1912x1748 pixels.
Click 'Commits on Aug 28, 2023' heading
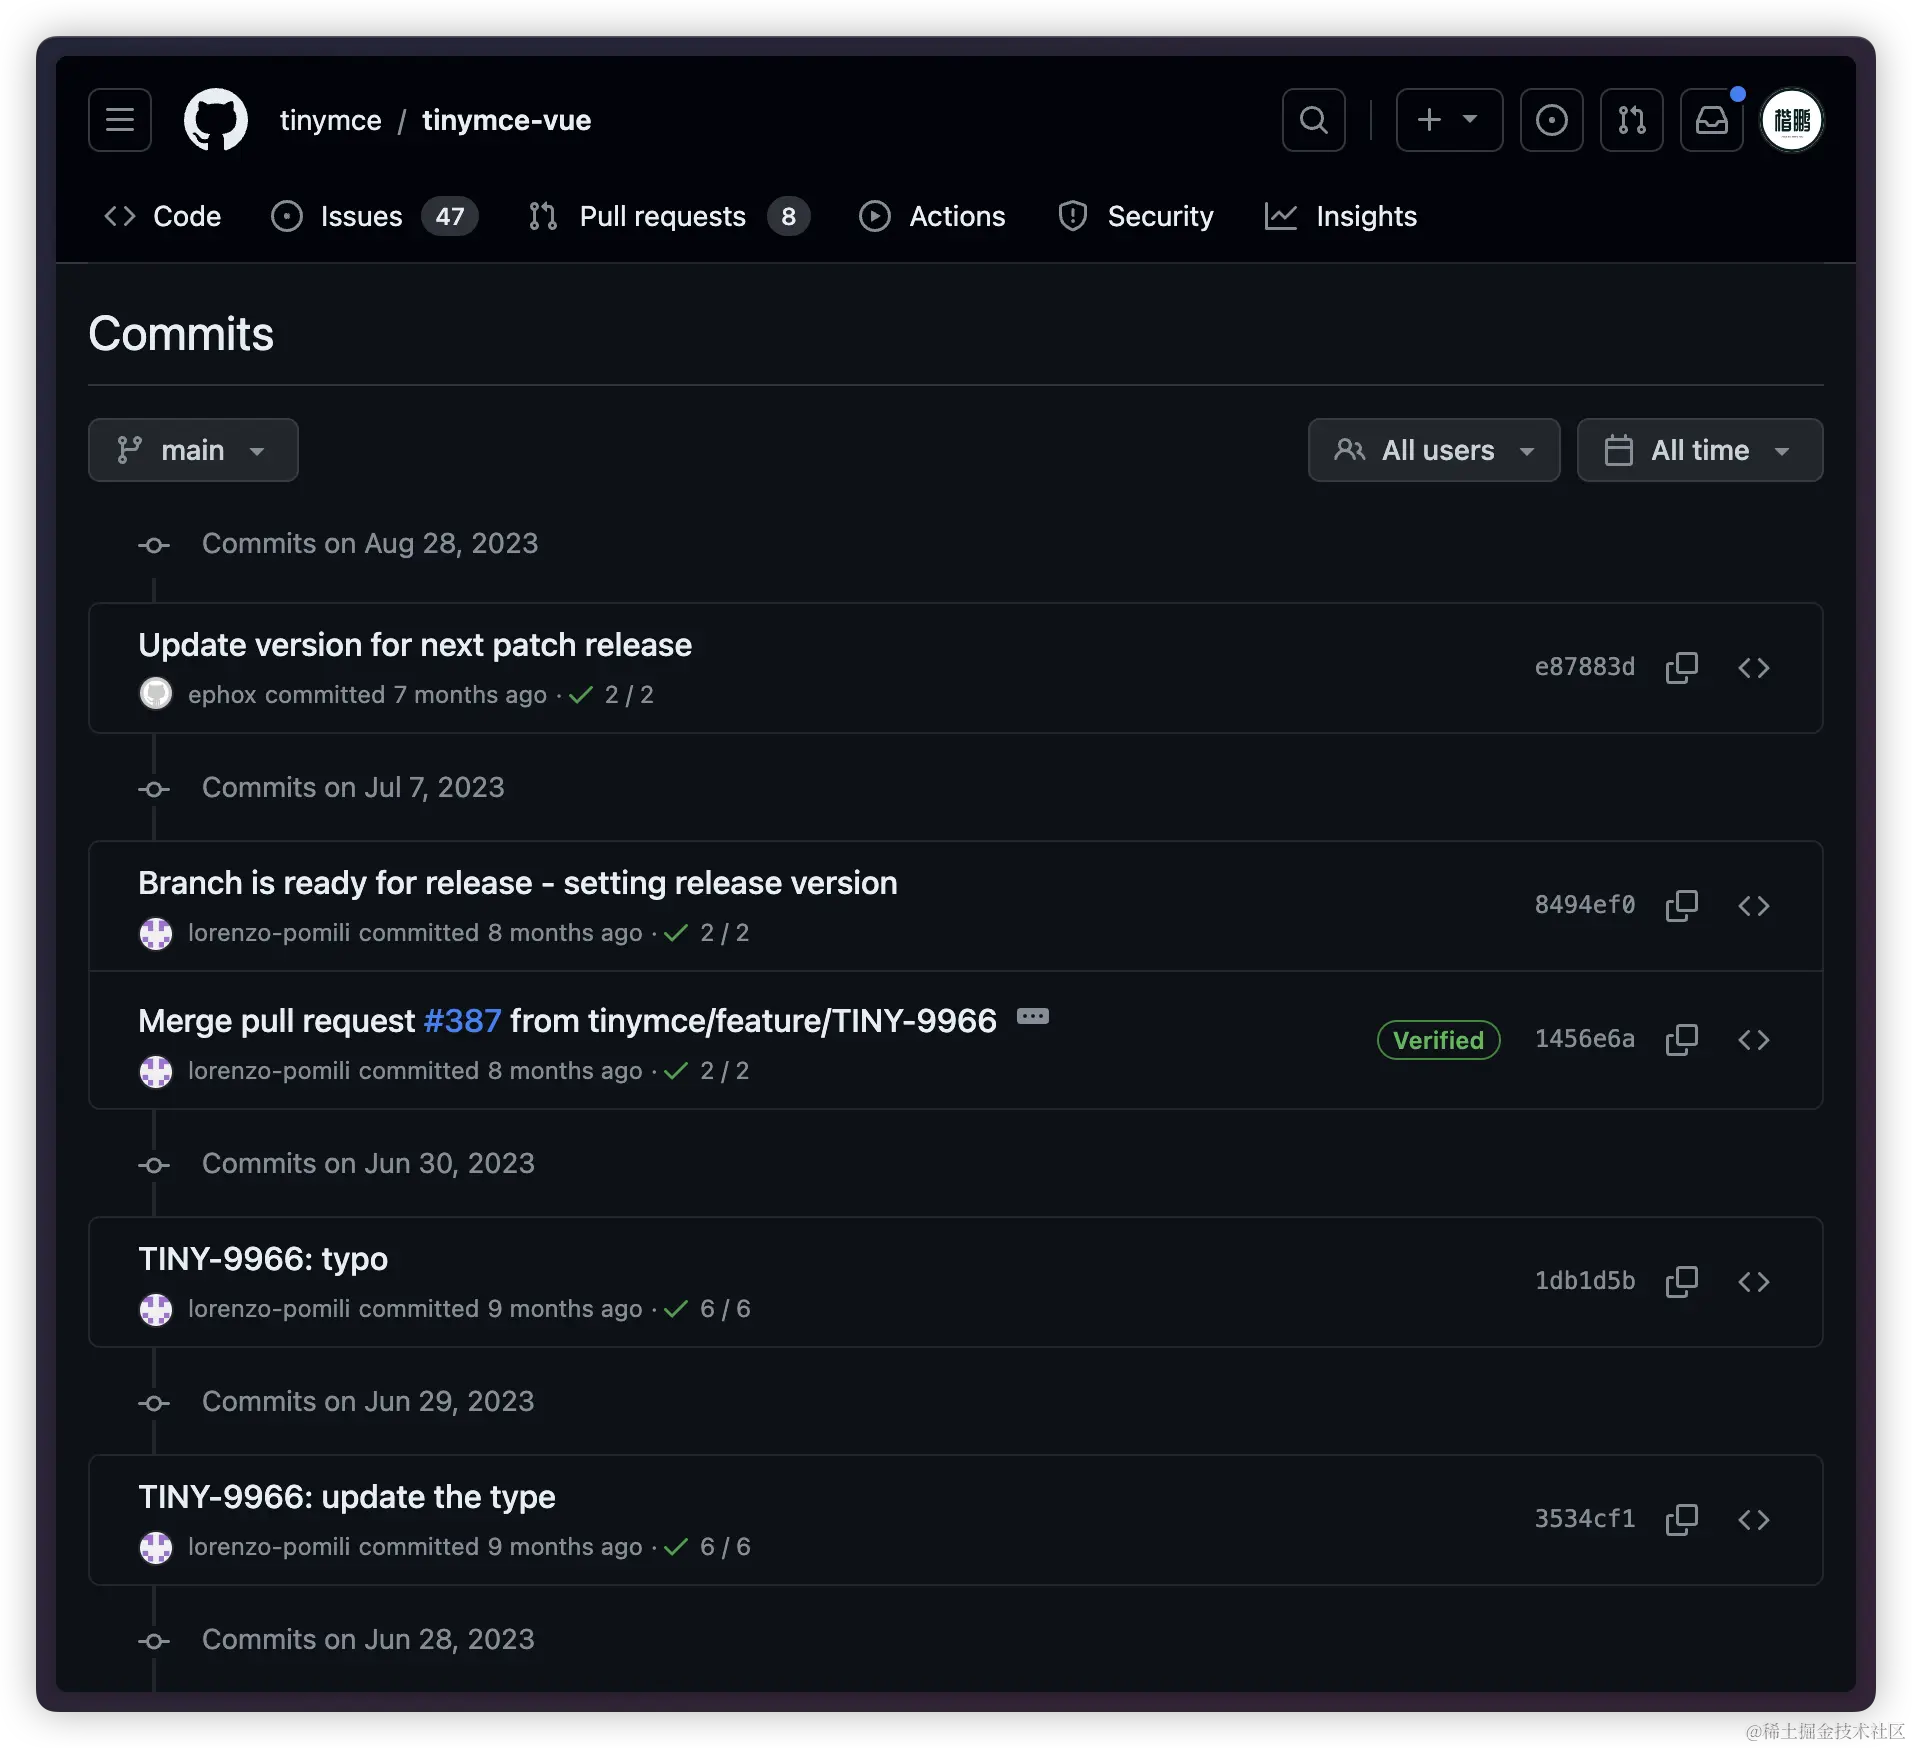pyautogui.click(x=370, y=543)
